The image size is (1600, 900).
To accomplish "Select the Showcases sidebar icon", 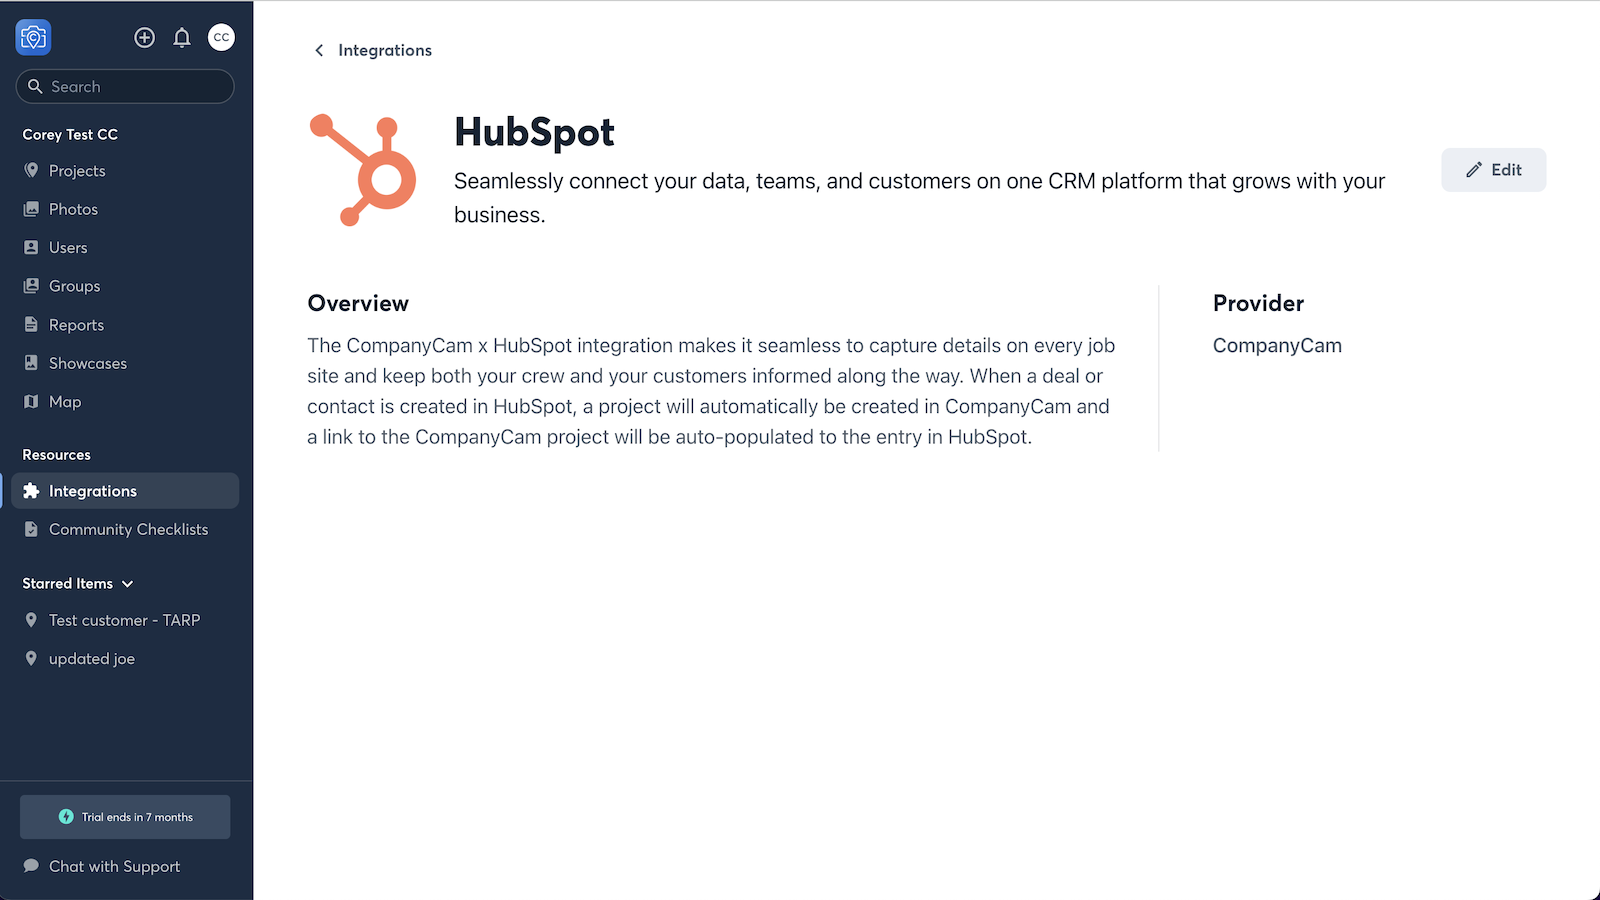I will coord(31,363).
